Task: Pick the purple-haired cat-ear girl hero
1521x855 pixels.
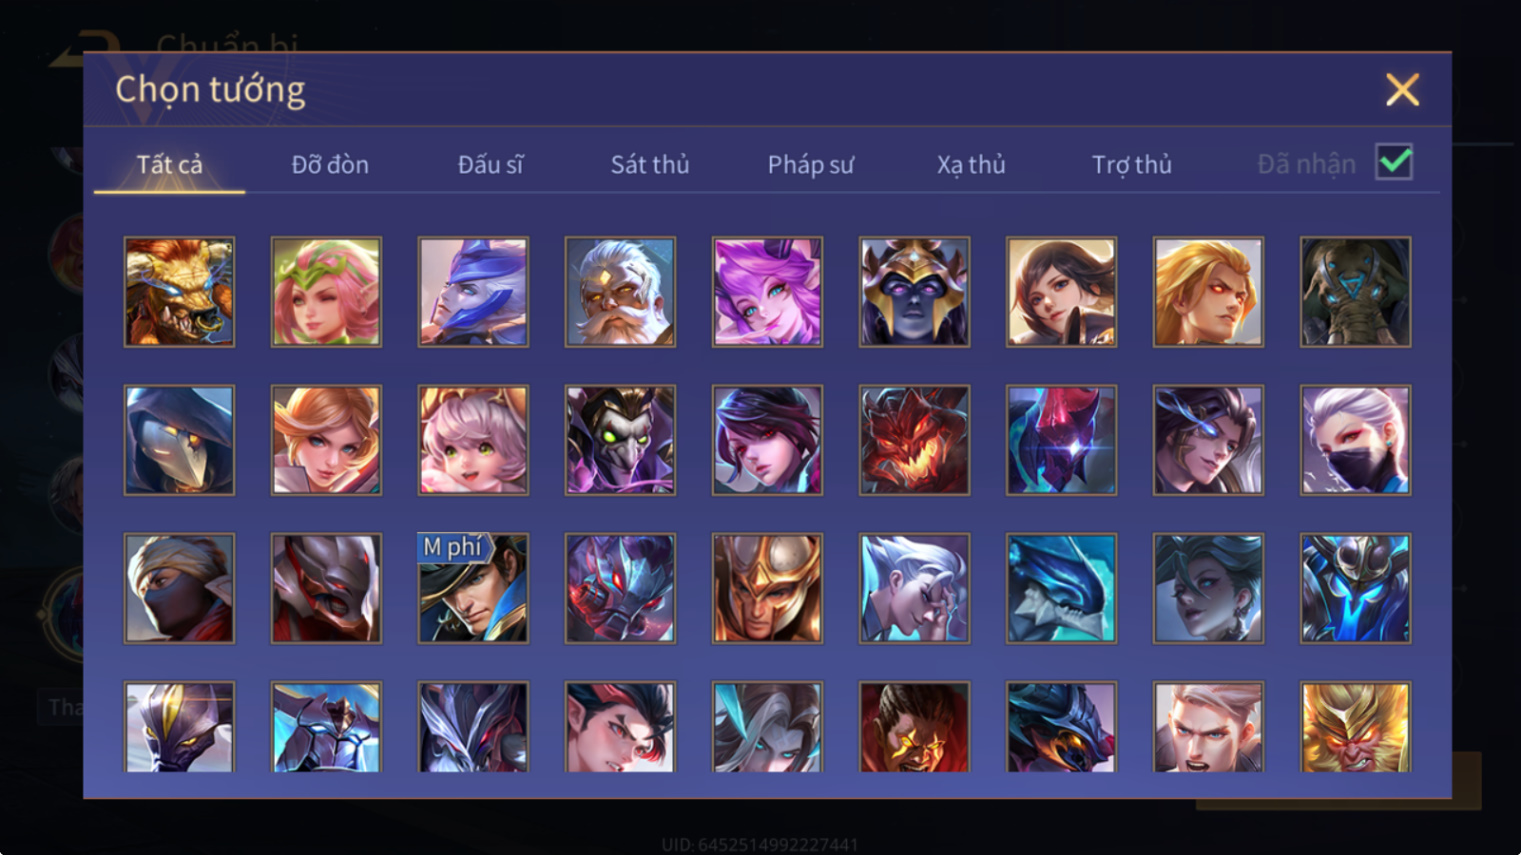Action: (767, 292)
